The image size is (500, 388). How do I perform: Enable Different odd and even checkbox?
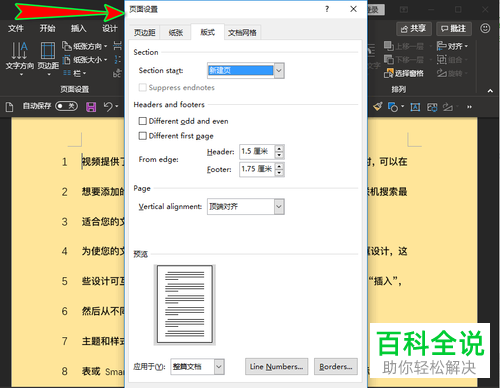pyautogui.click(x=143, y=121)
